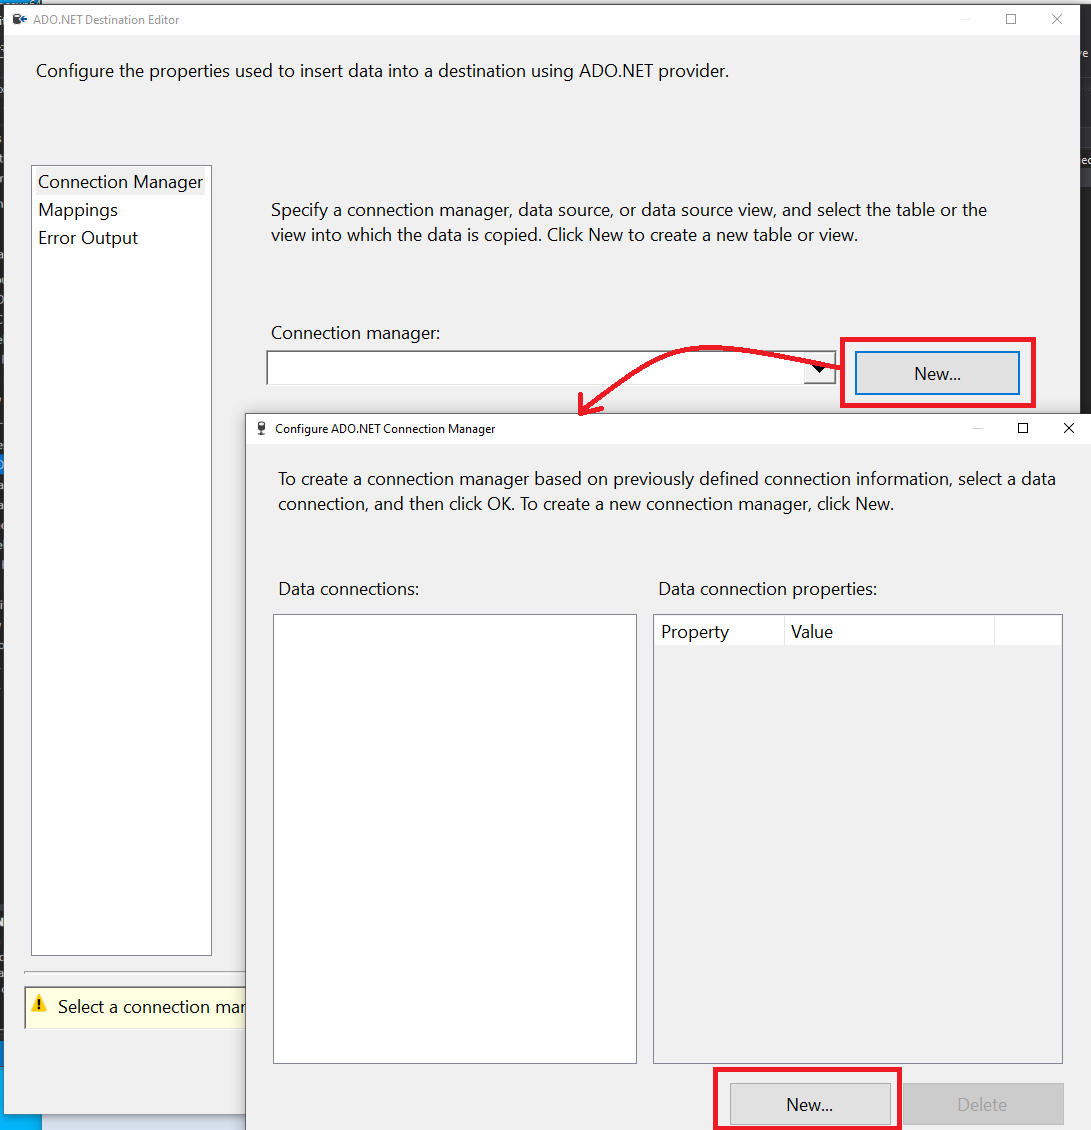Open the Mappings page
Screen dimensions: 1091x1130
click(78, 210)
